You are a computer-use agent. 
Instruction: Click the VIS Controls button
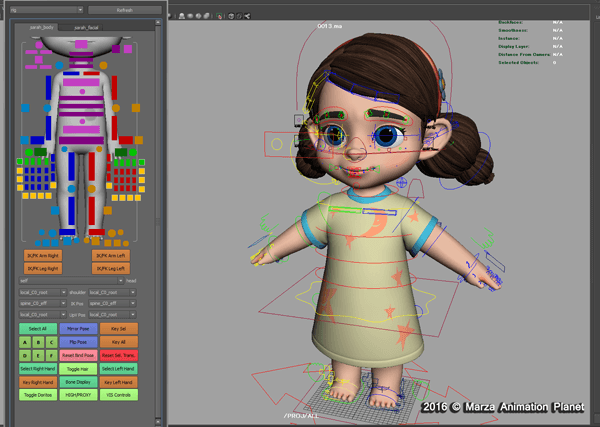click(x=119, y=395)
